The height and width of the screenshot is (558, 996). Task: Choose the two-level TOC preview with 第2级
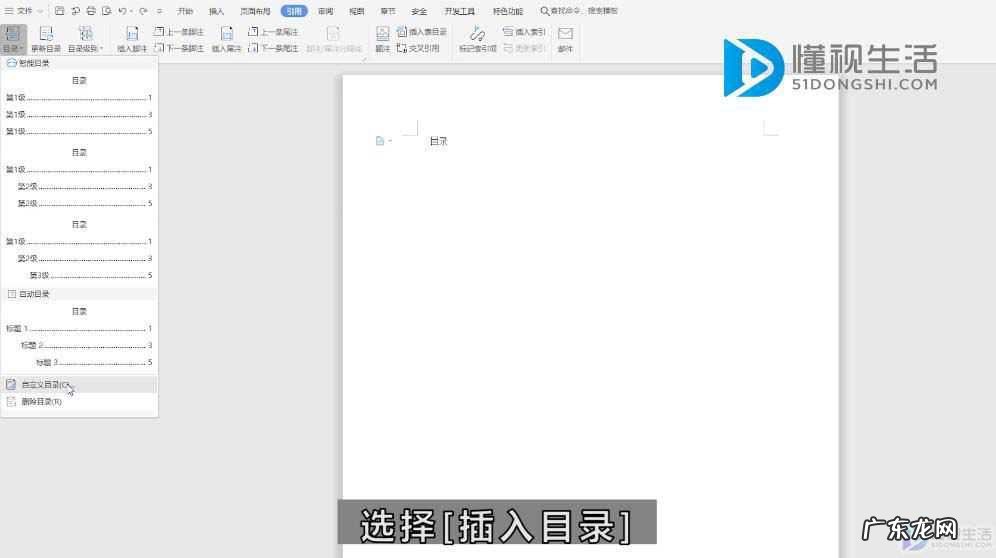coord(79,178)
